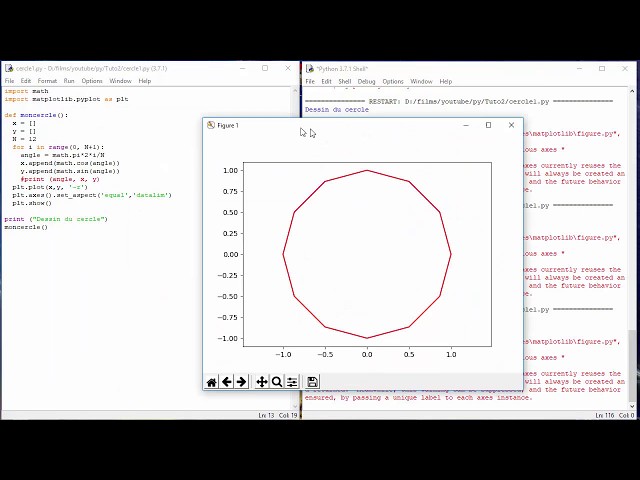Close the Figure 1 window
Viewport: 640px width, 480px height.
coord(511,125)
